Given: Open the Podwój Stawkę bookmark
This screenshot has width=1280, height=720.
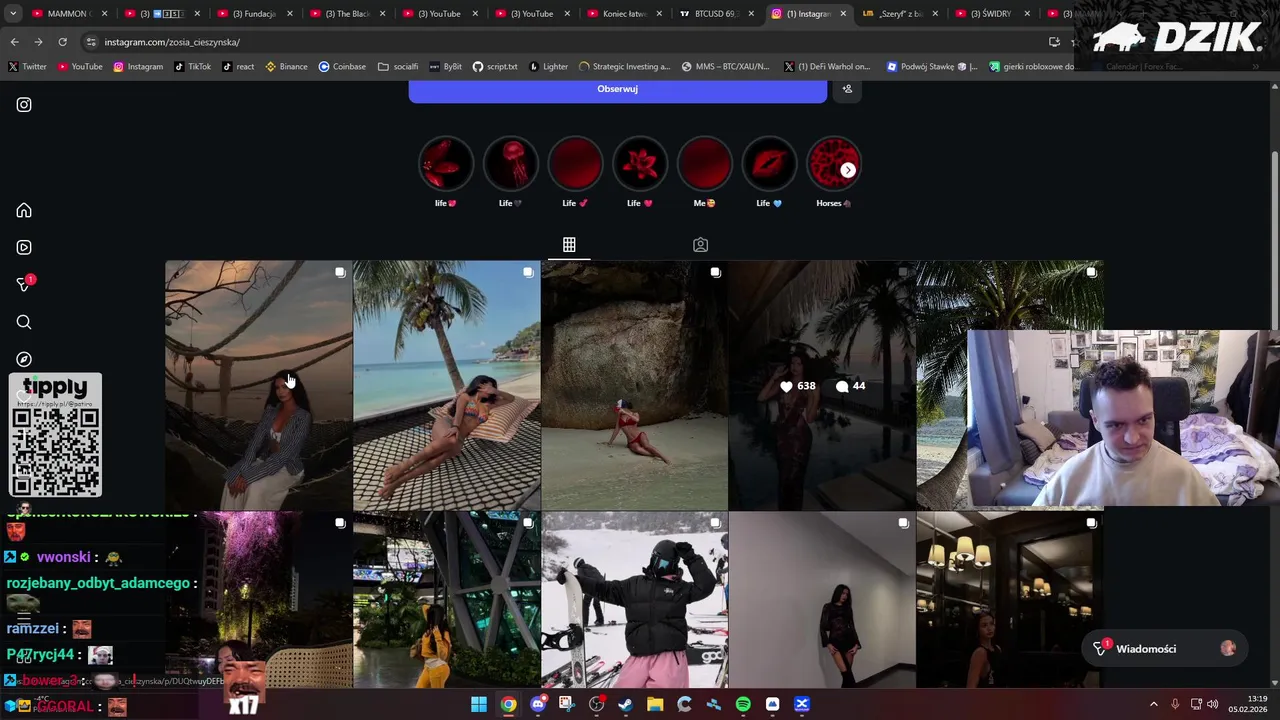Looking at the screenshot, I should (932, 67).
